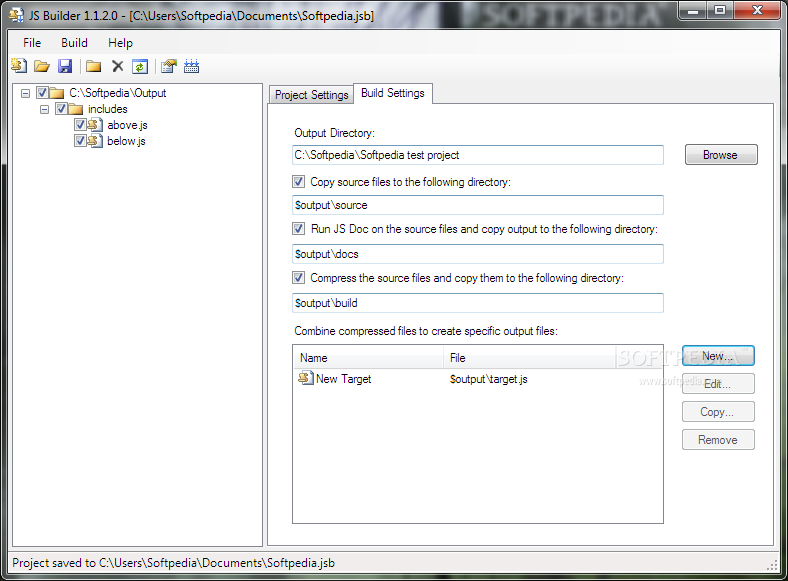788x581 pixels.
Task: Uncheck Compress the source files option
Action: (x=299, y=277)
